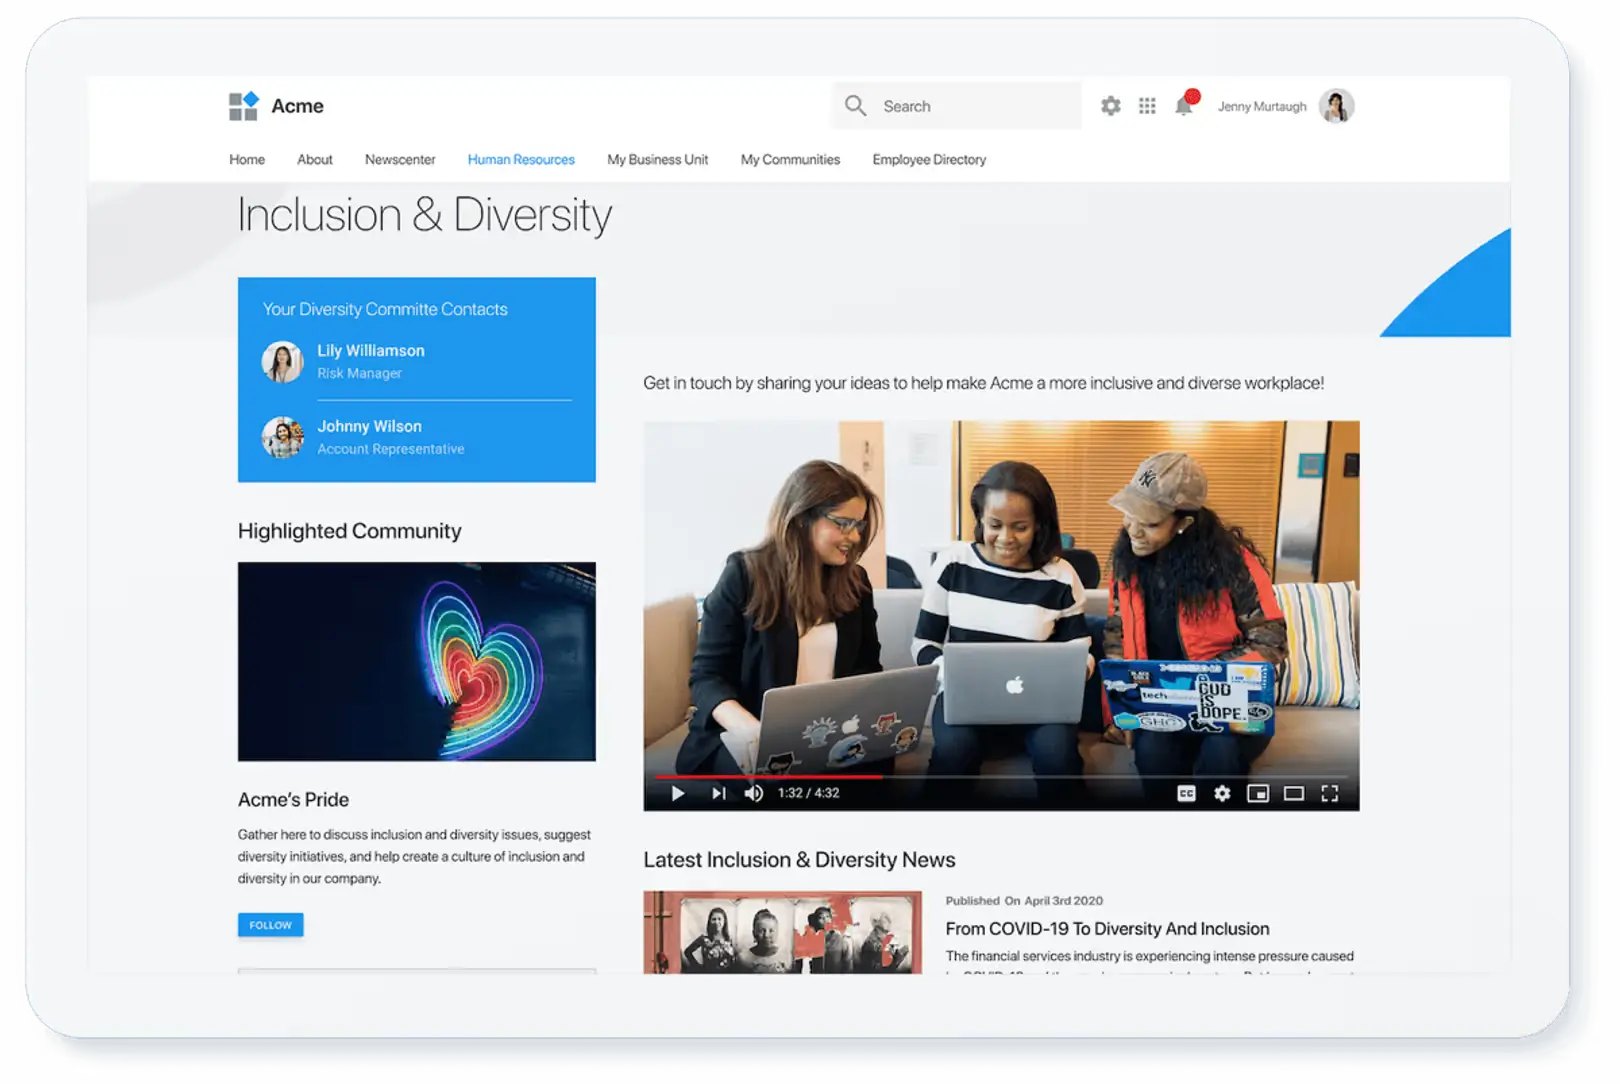
Task: Open the About menu item
Action: pyautogui.click(x=315, y=160)
